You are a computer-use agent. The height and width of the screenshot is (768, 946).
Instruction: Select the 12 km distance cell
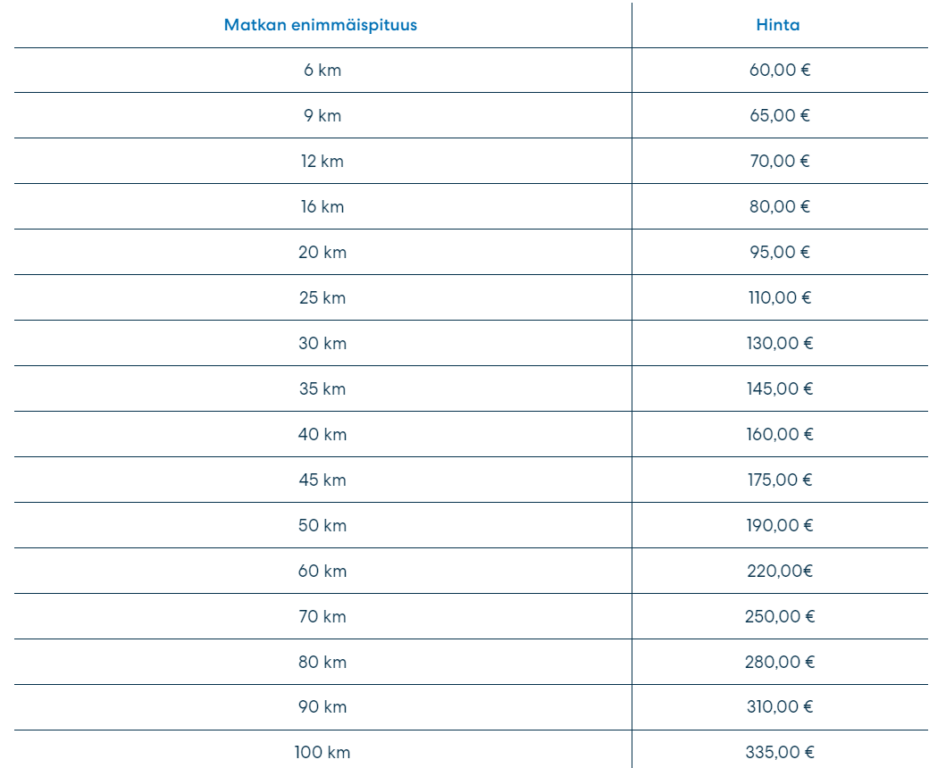321,161
